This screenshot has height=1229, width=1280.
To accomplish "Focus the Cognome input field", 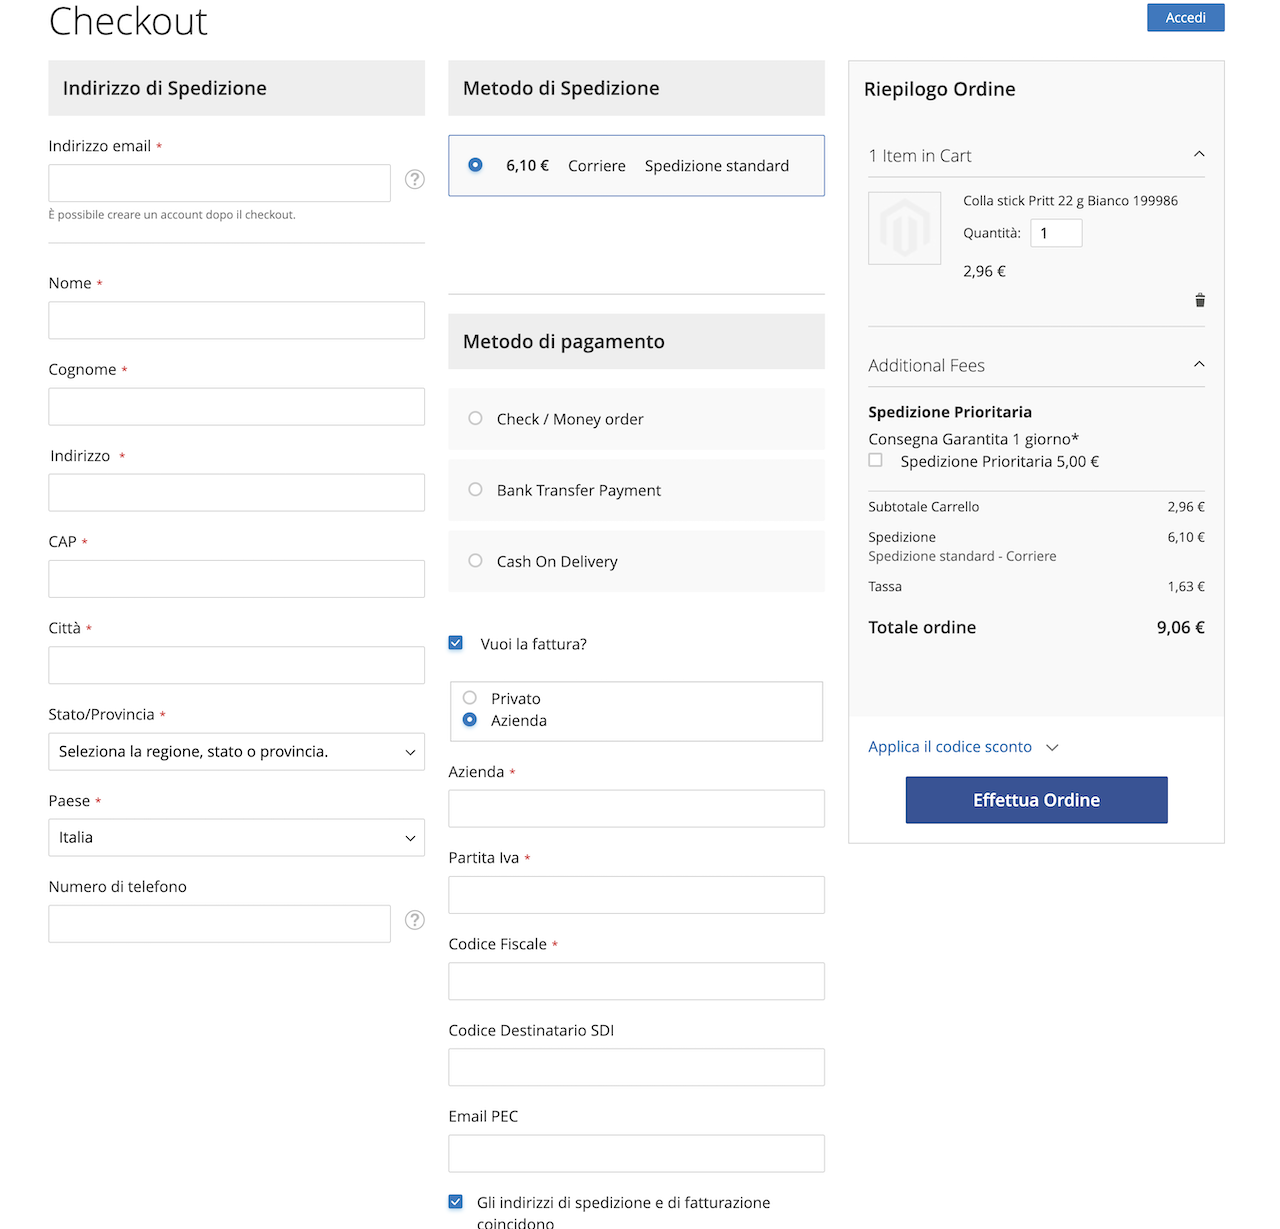I will [236, 407].
